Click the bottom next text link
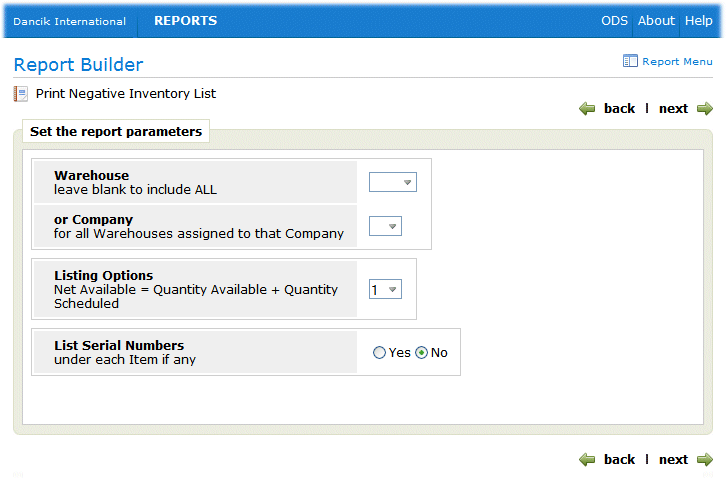This screenshot has height=479, width=726. [673, 460]
